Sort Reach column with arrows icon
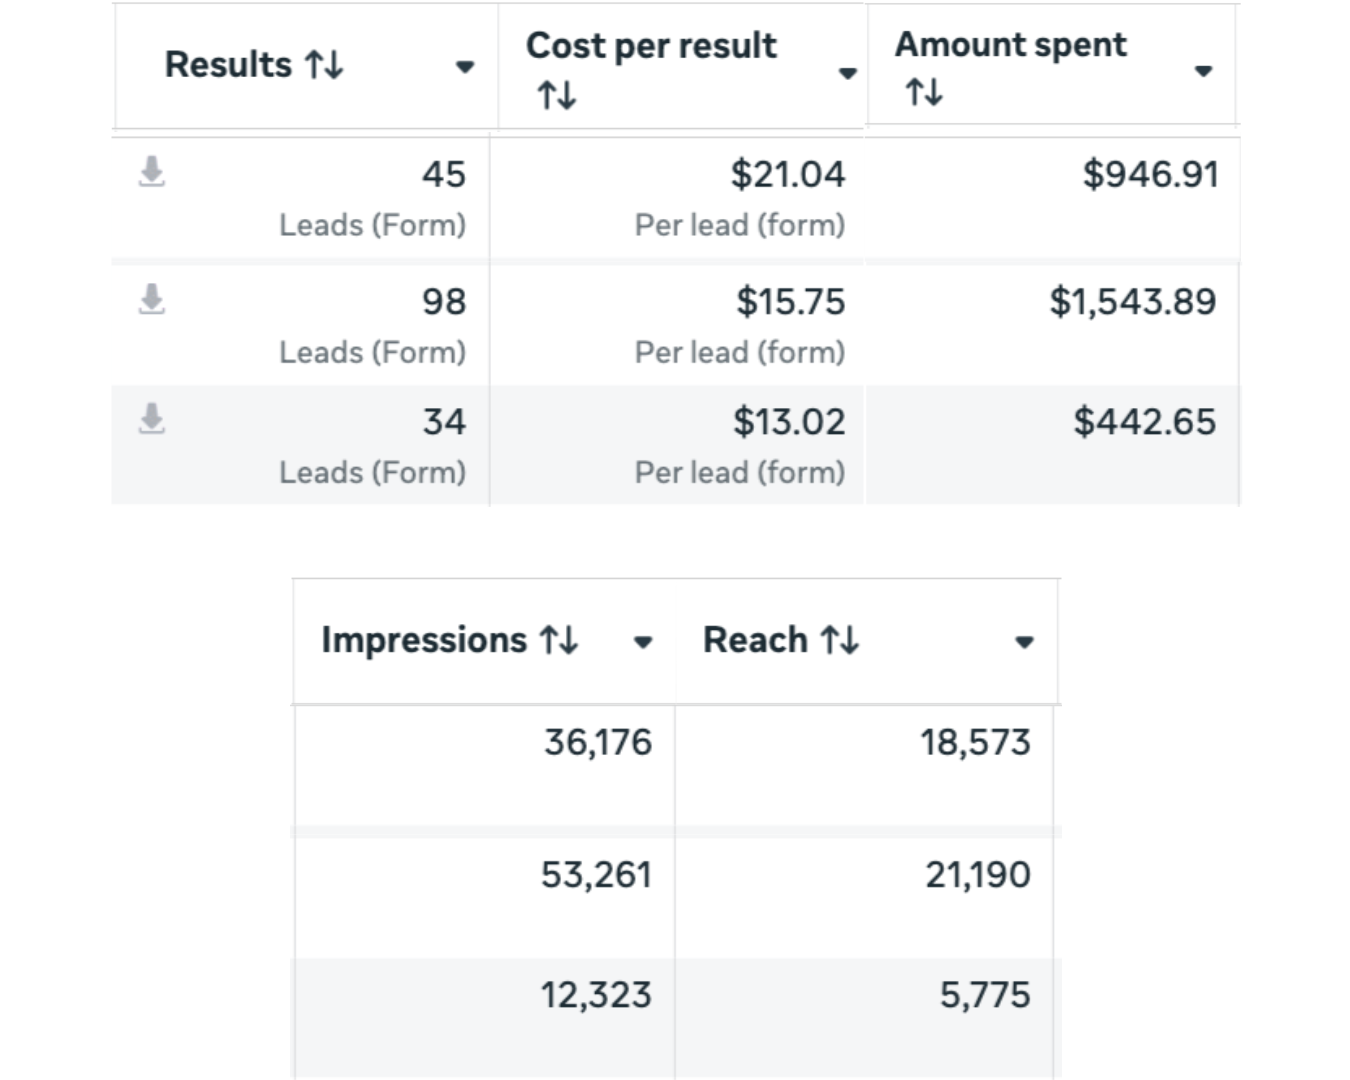The image size is (1350, 1080). pyautogui.click(x=839, y=640)
